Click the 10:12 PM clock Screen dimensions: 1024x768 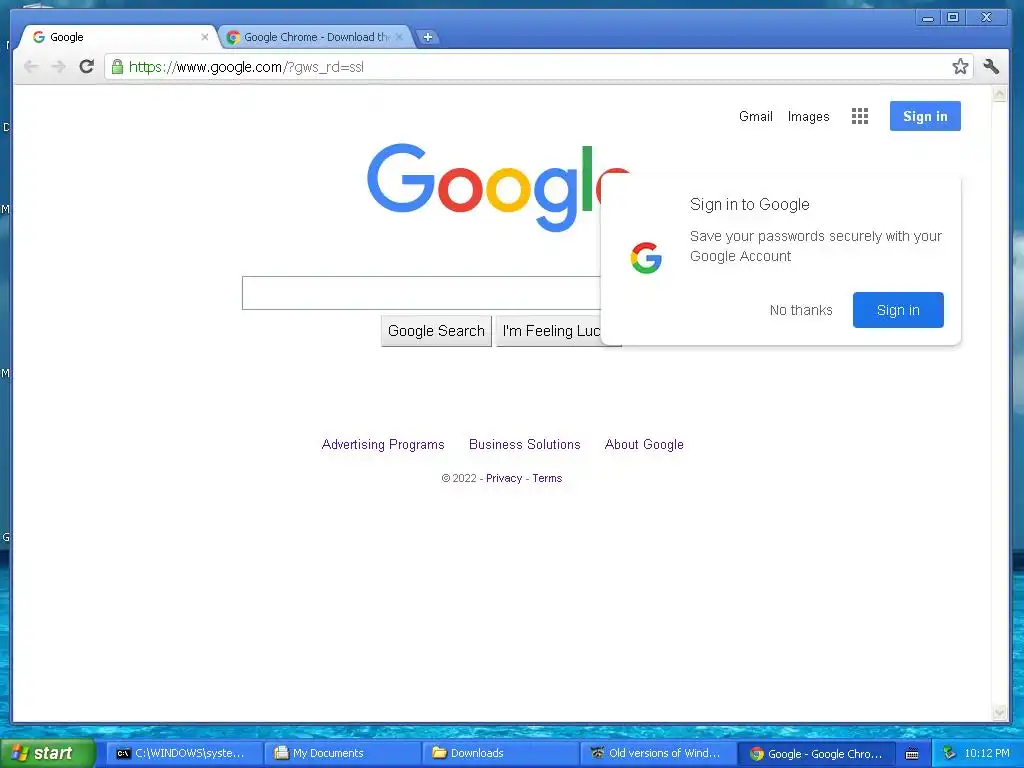click(987, 753)
